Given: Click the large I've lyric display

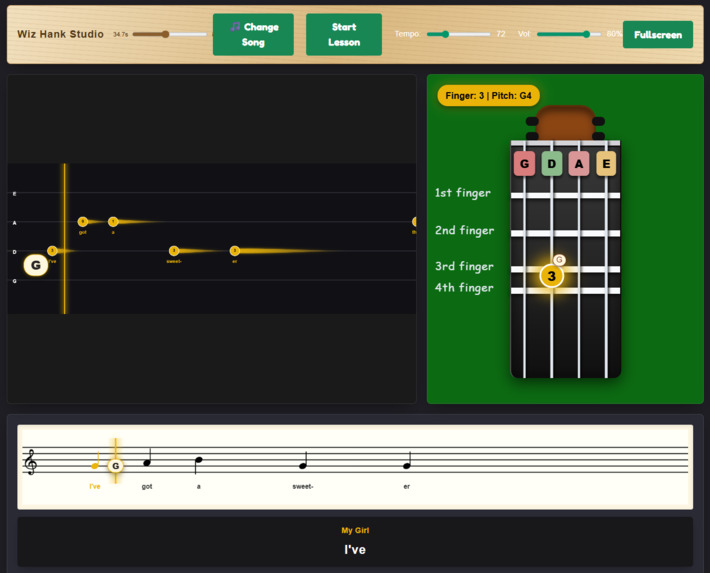Looking at the screenshot, I should (x=355, y=549).
